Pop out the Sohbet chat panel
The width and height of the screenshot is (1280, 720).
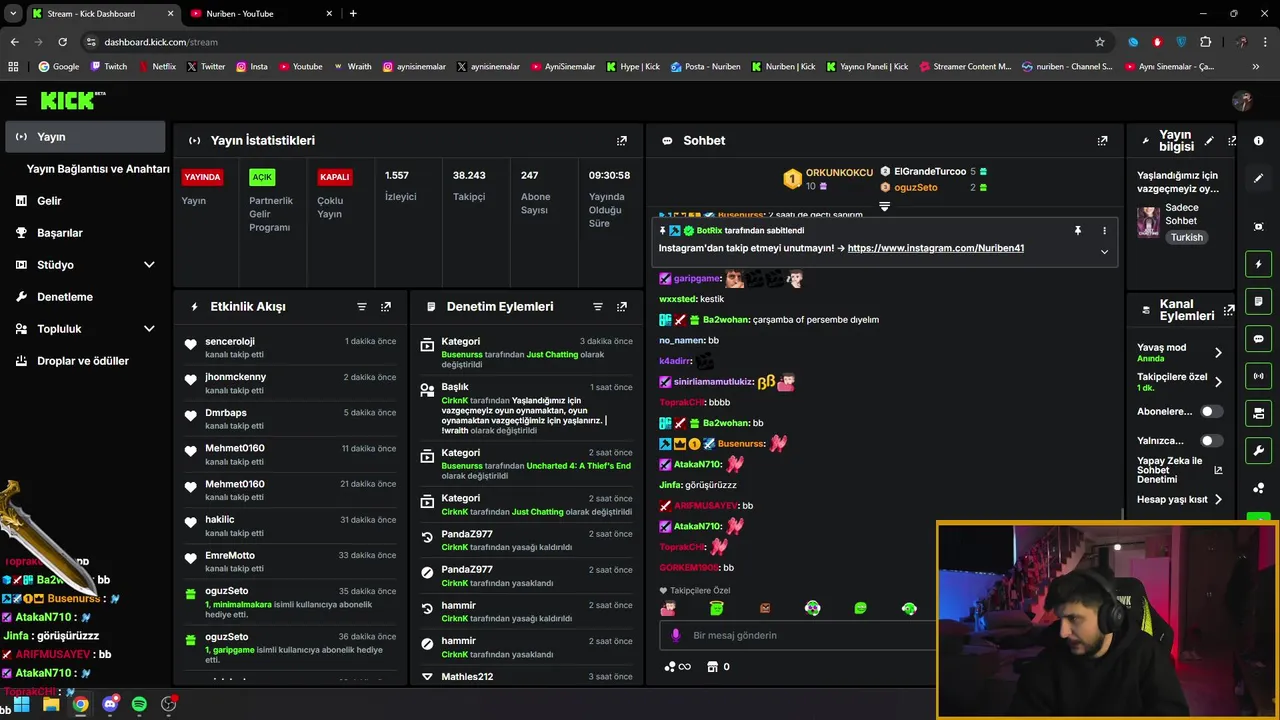(x=1102, y=141)
